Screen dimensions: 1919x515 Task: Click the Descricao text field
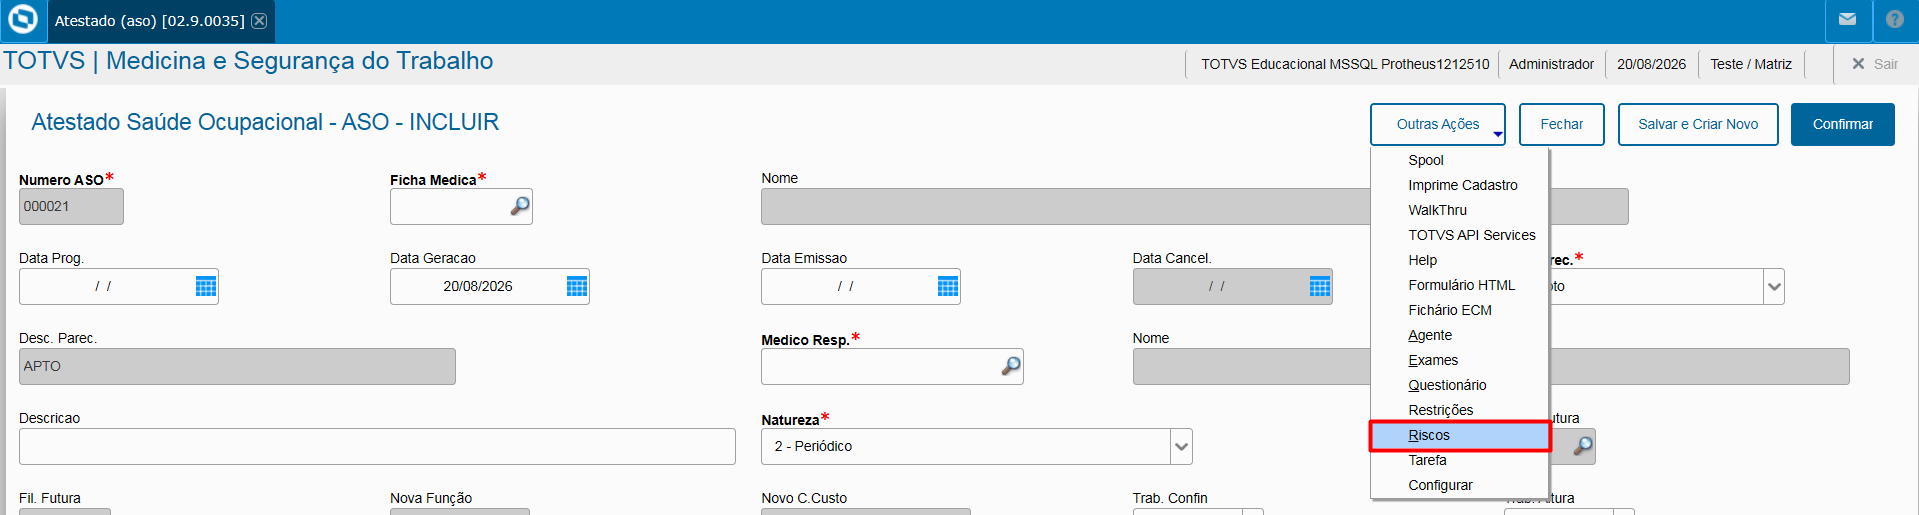(377, 447)
